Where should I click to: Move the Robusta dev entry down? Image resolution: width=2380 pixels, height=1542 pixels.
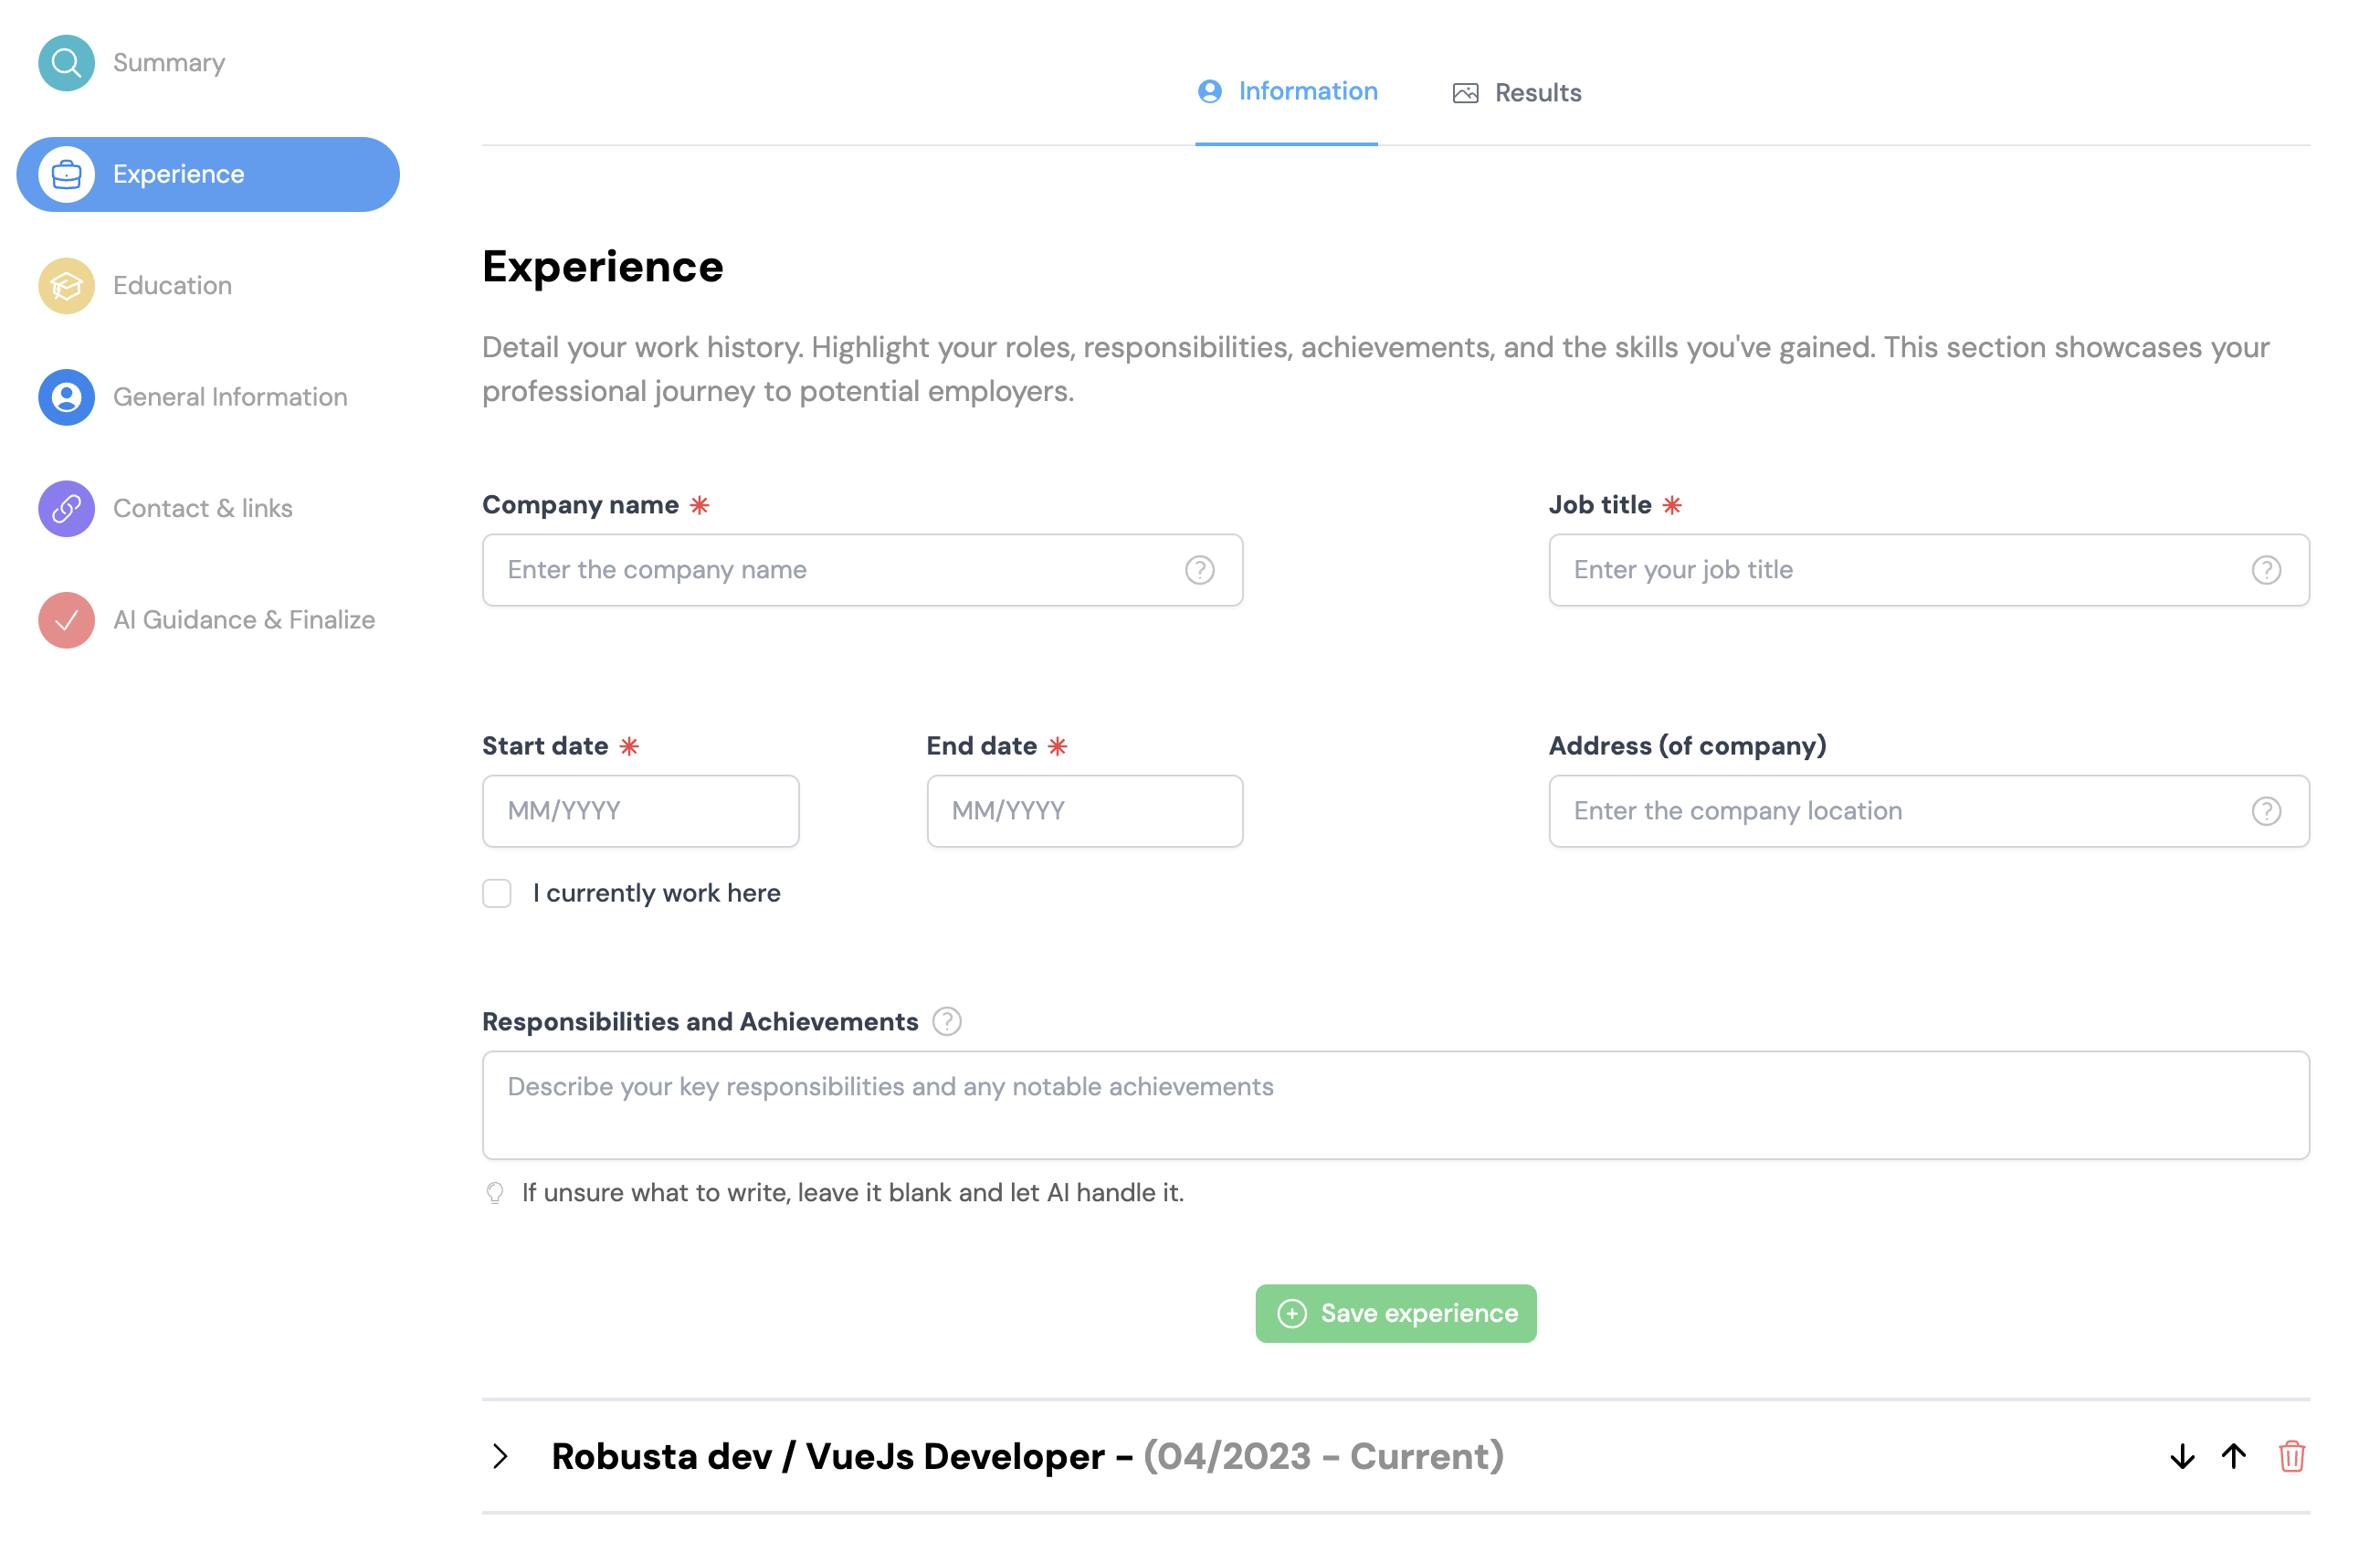pyautogui.click(x=2182, y=1456)
